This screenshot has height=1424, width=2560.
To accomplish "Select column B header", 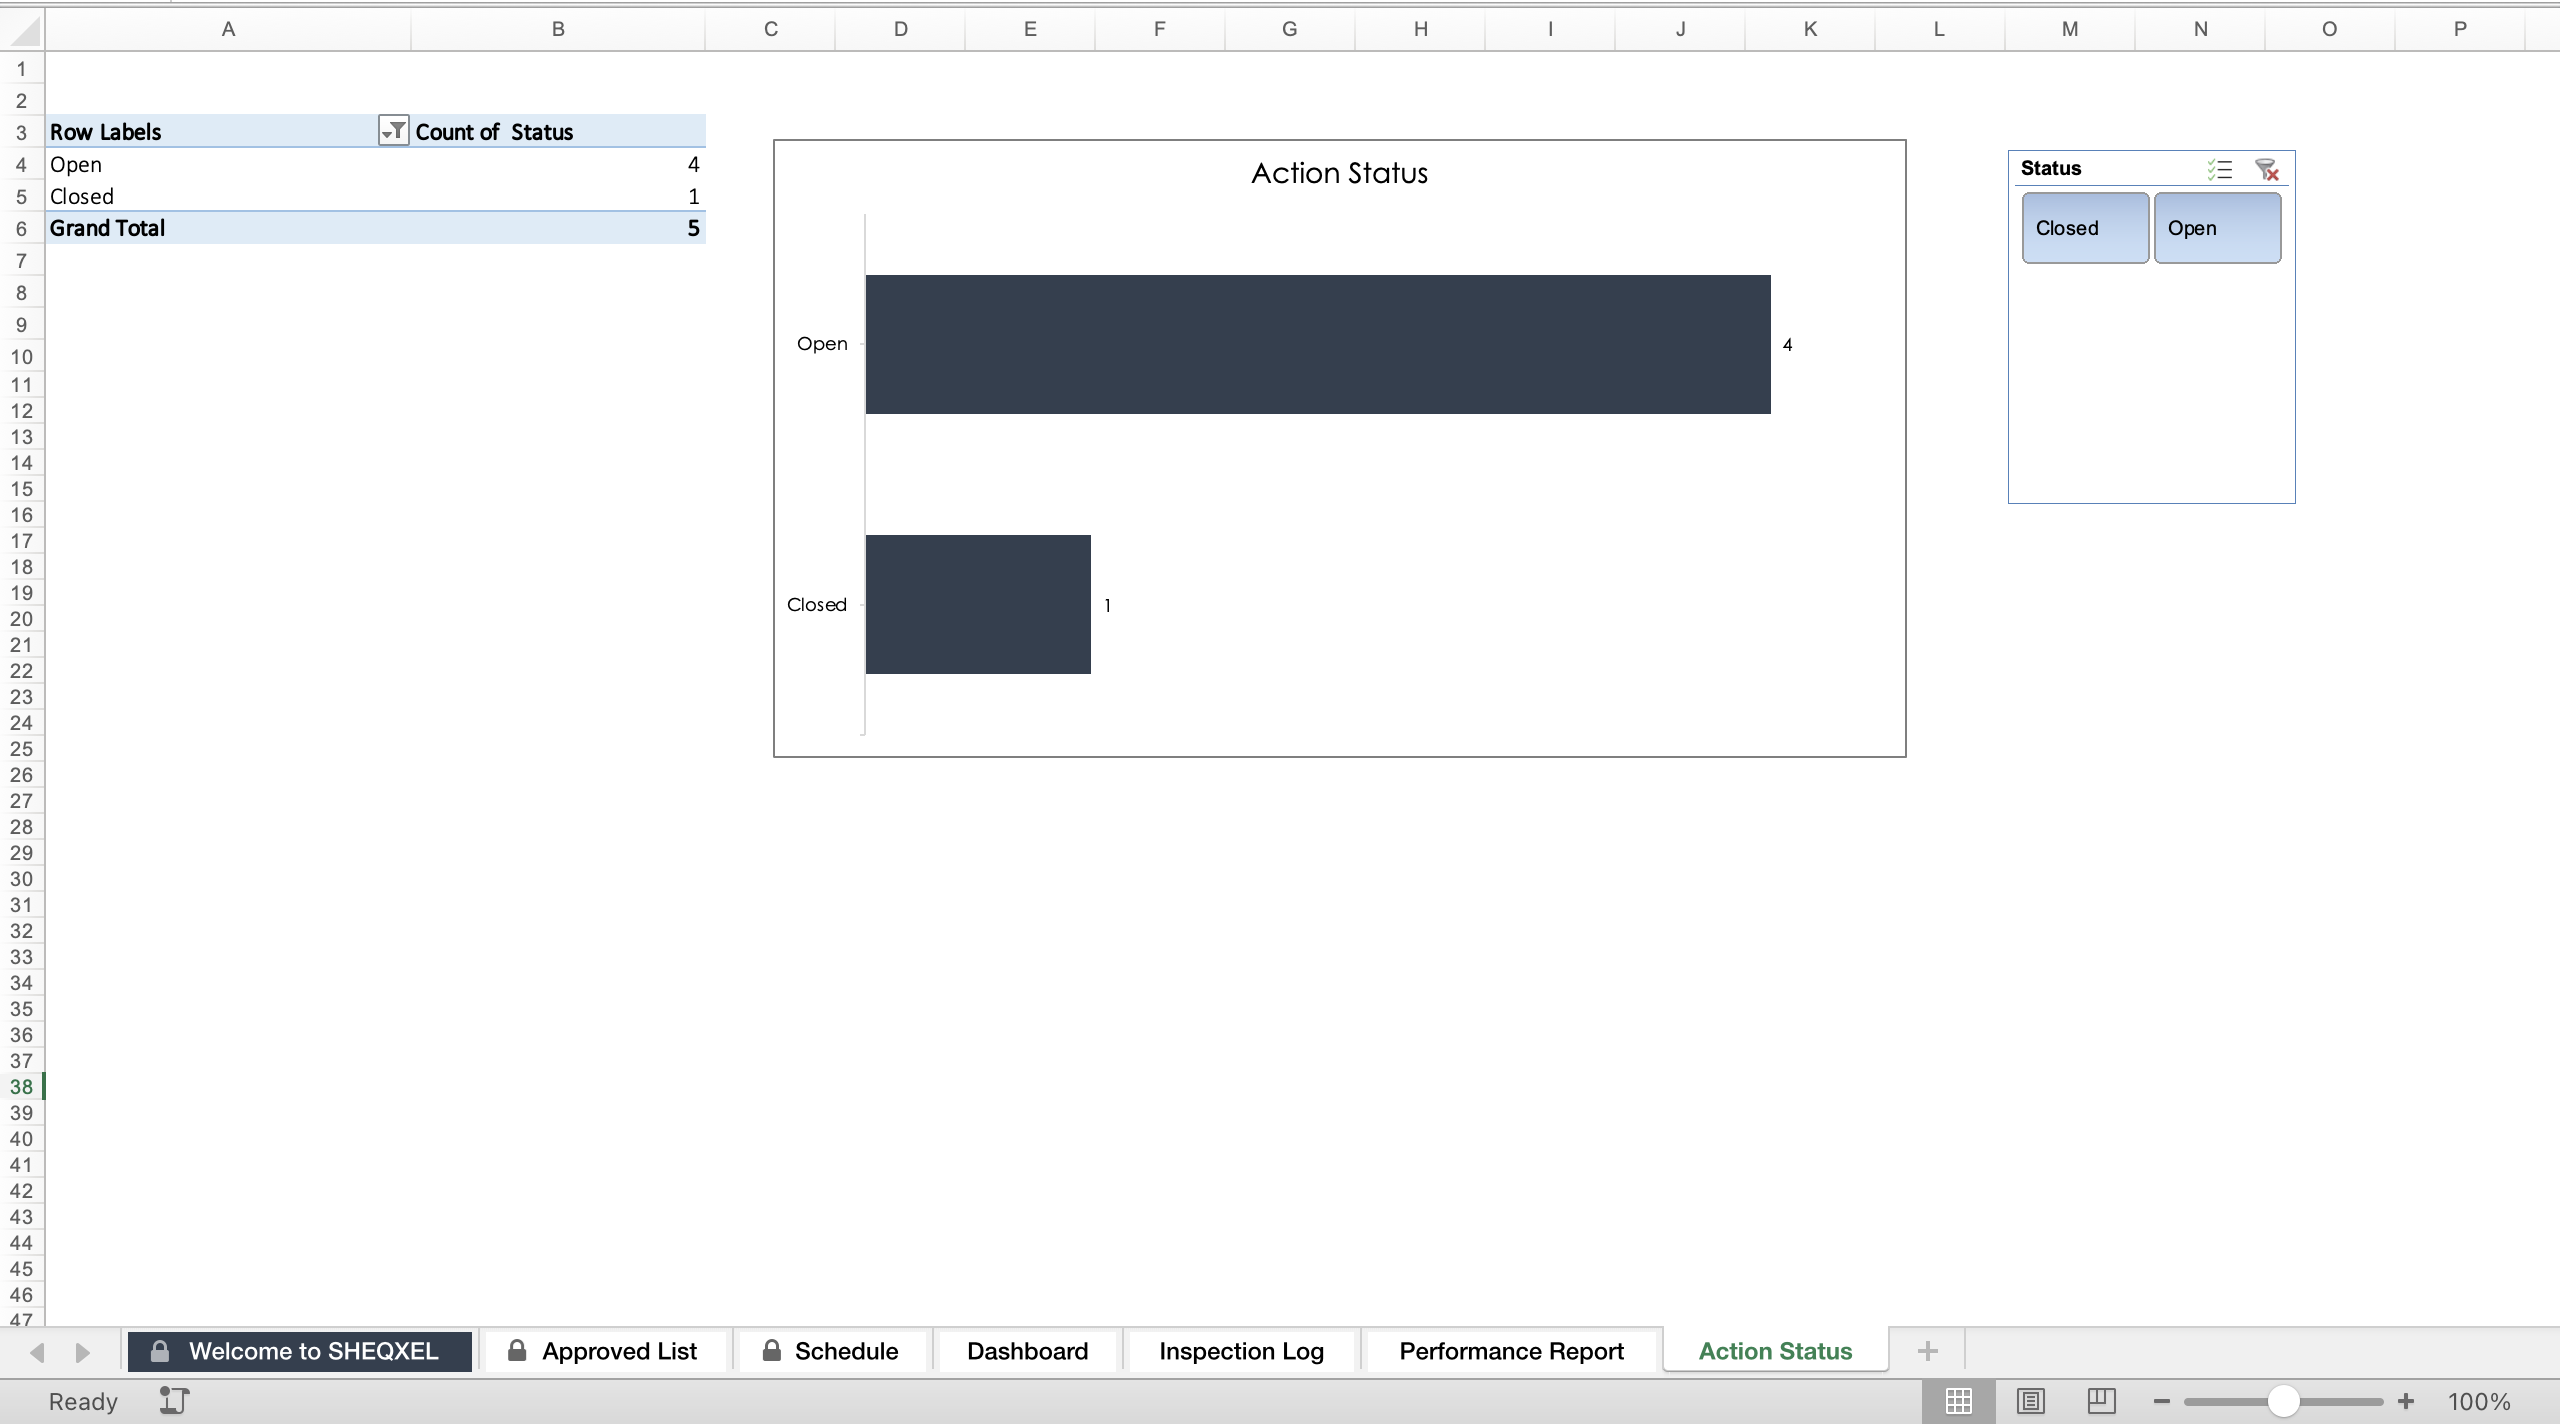I will 558,29.
